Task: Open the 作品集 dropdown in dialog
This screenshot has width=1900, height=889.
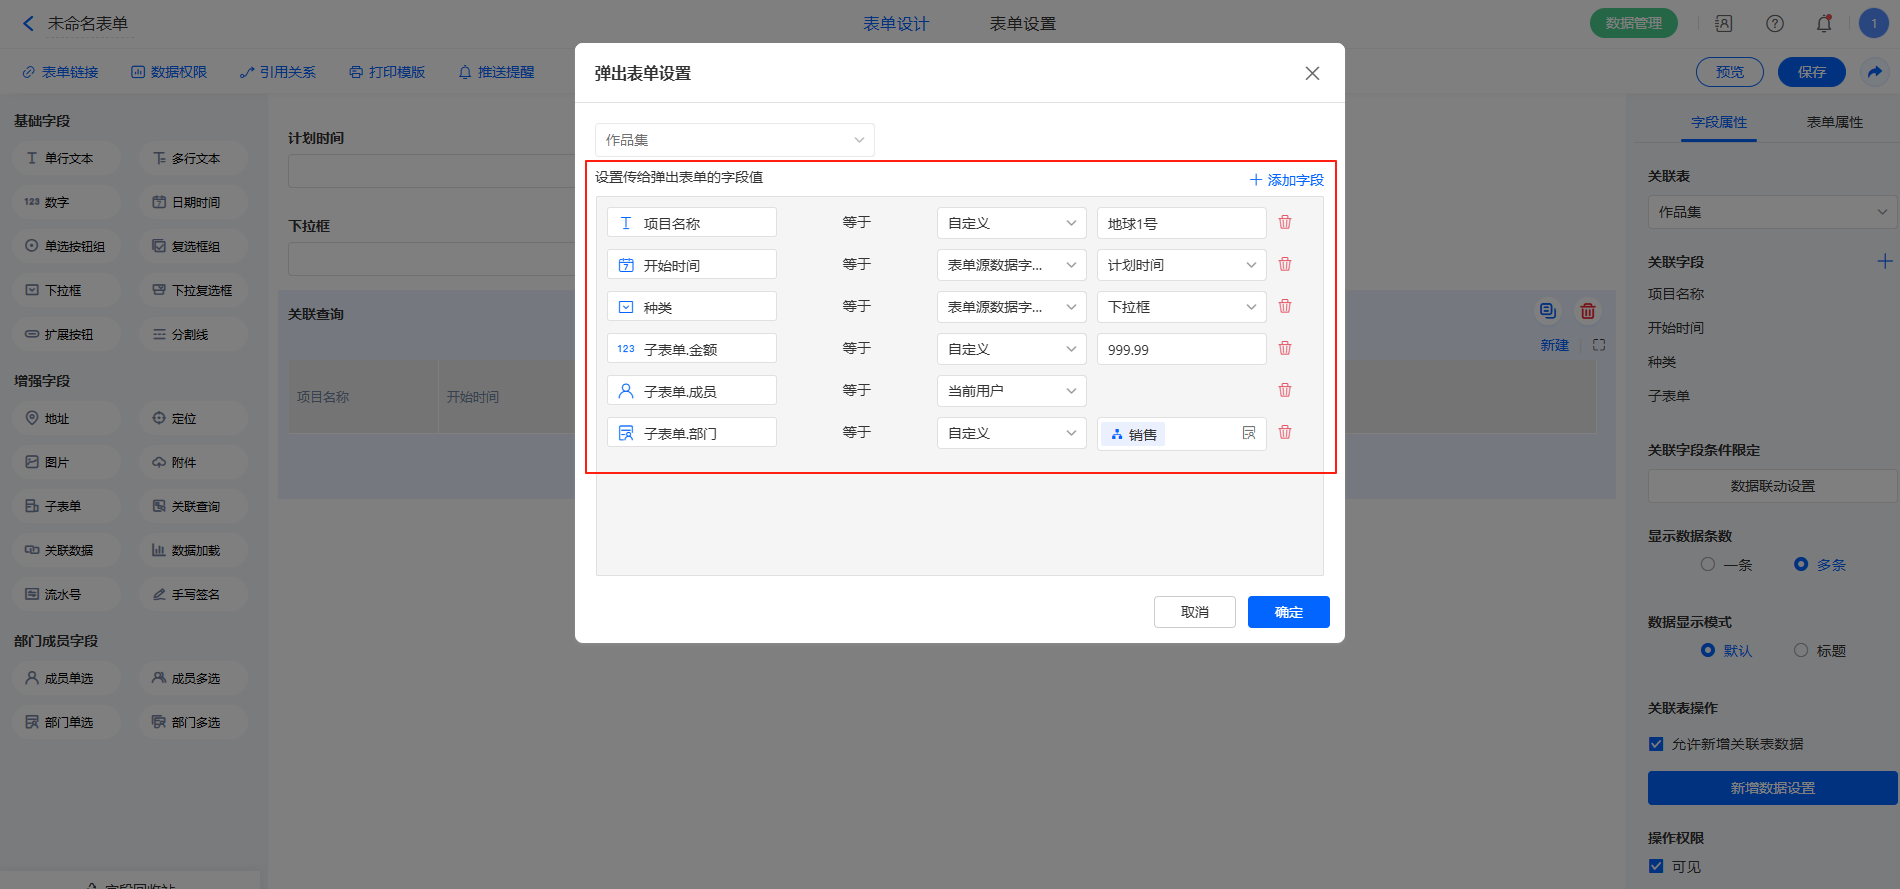Action: [734, 140]
